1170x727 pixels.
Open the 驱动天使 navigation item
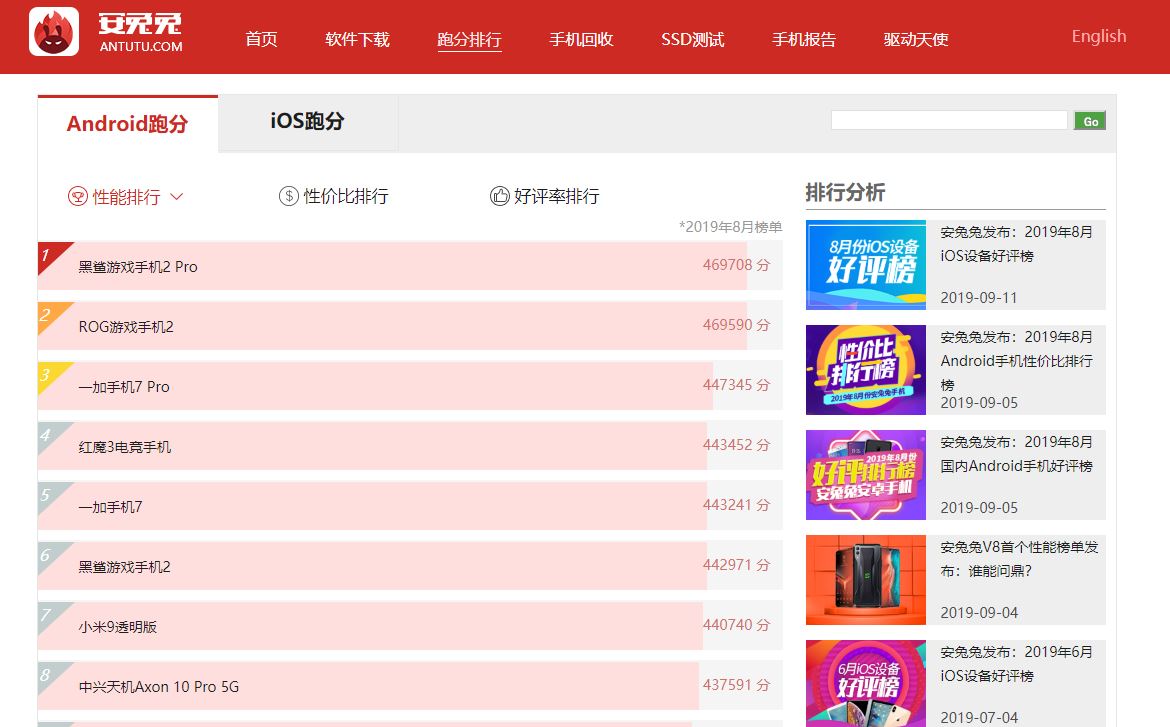[916, 39]
